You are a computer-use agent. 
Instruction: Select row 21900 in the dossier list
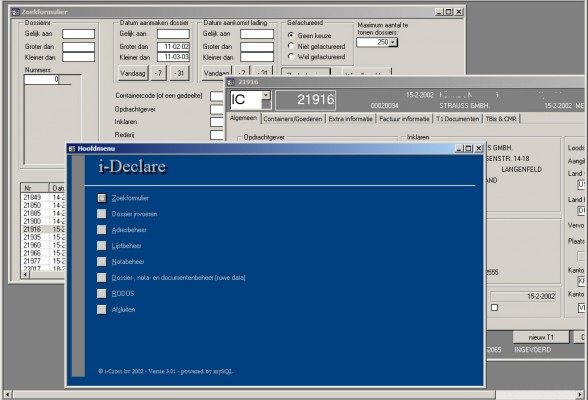tap(43, 221)
